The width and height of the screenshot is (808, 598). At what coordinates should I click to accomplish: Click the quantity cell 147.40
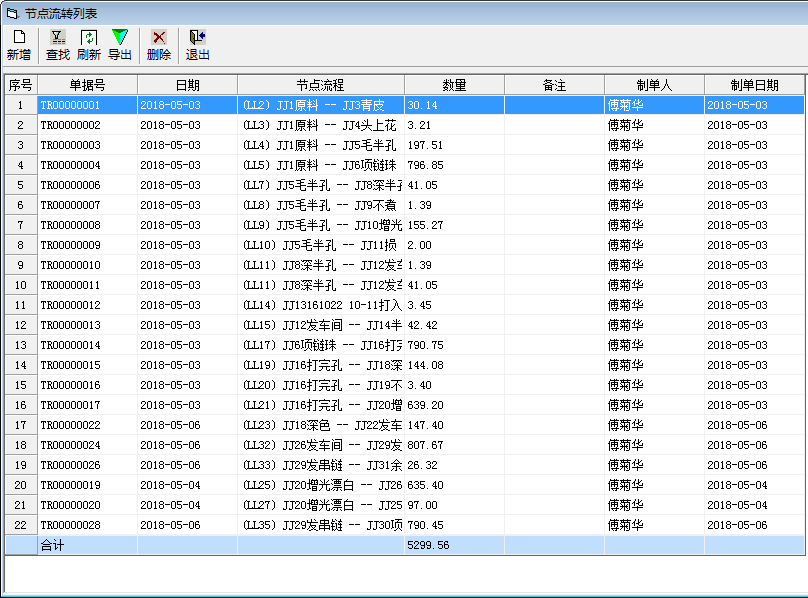pyautogui.click(x=454, y=425)
